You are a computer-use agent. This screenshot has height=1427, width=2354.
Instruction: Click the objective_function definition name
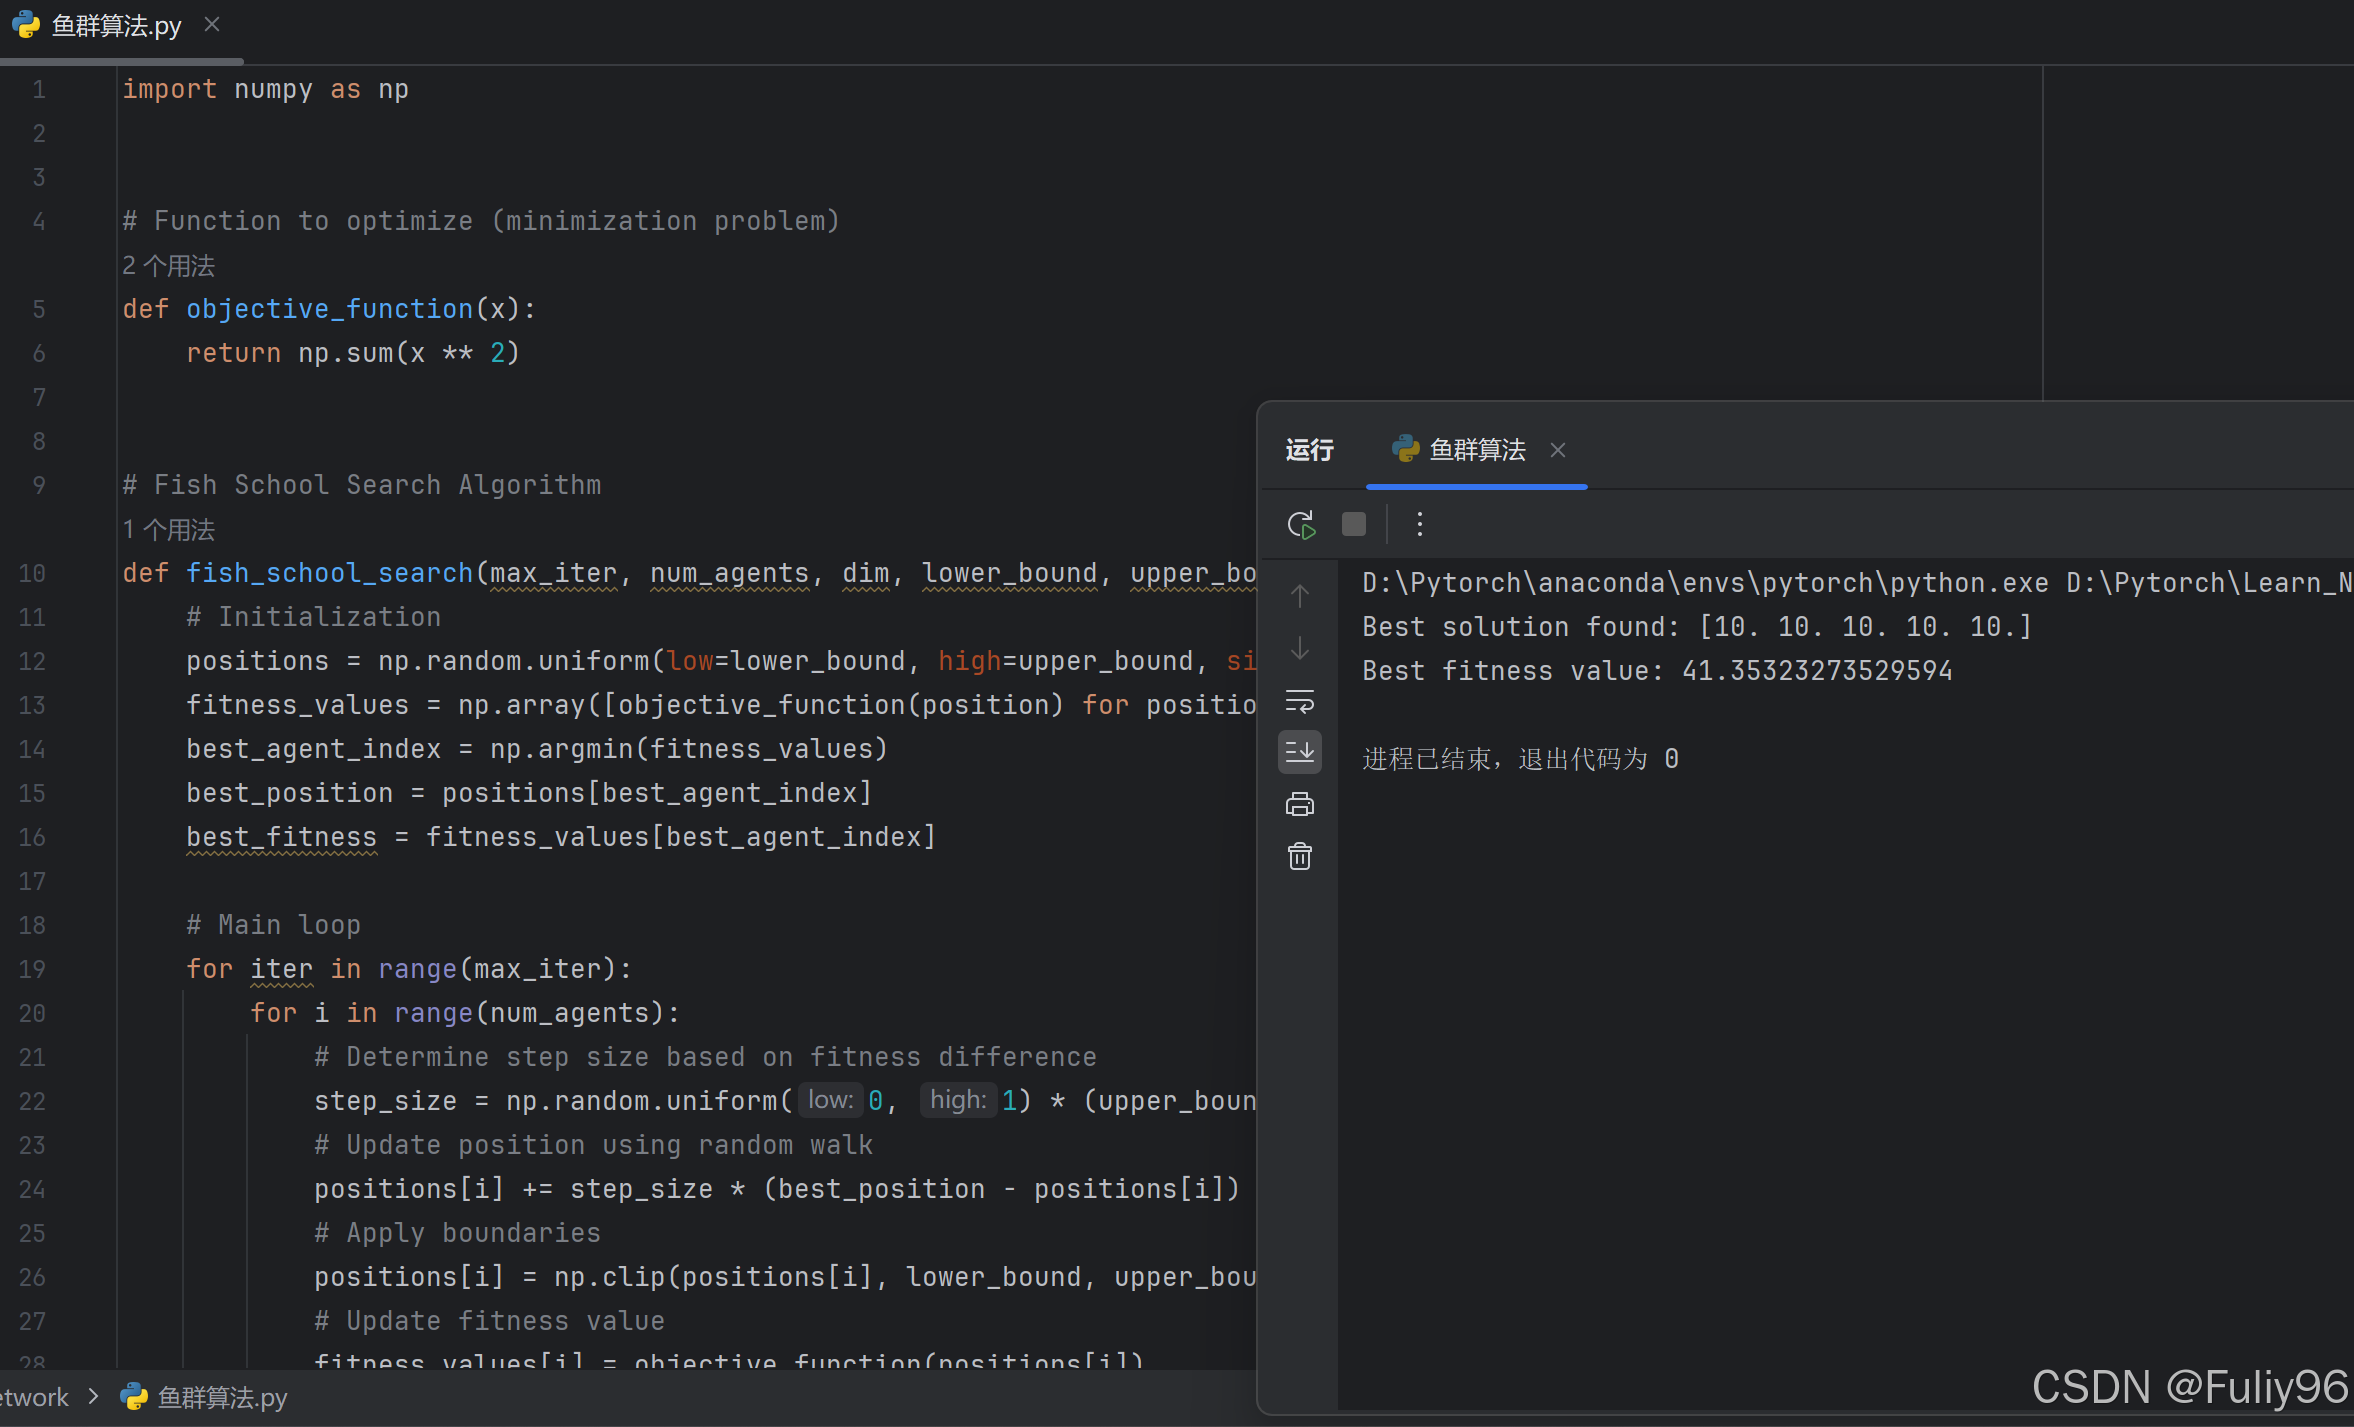330,309
